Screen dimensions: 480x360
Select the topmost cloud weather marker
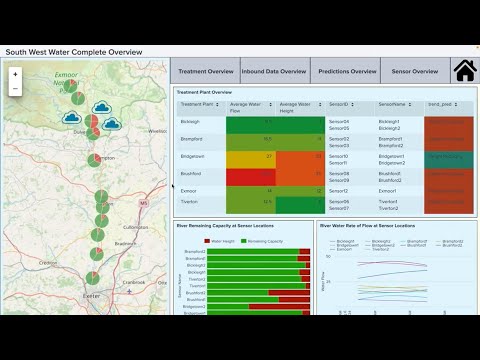point(102,107)
